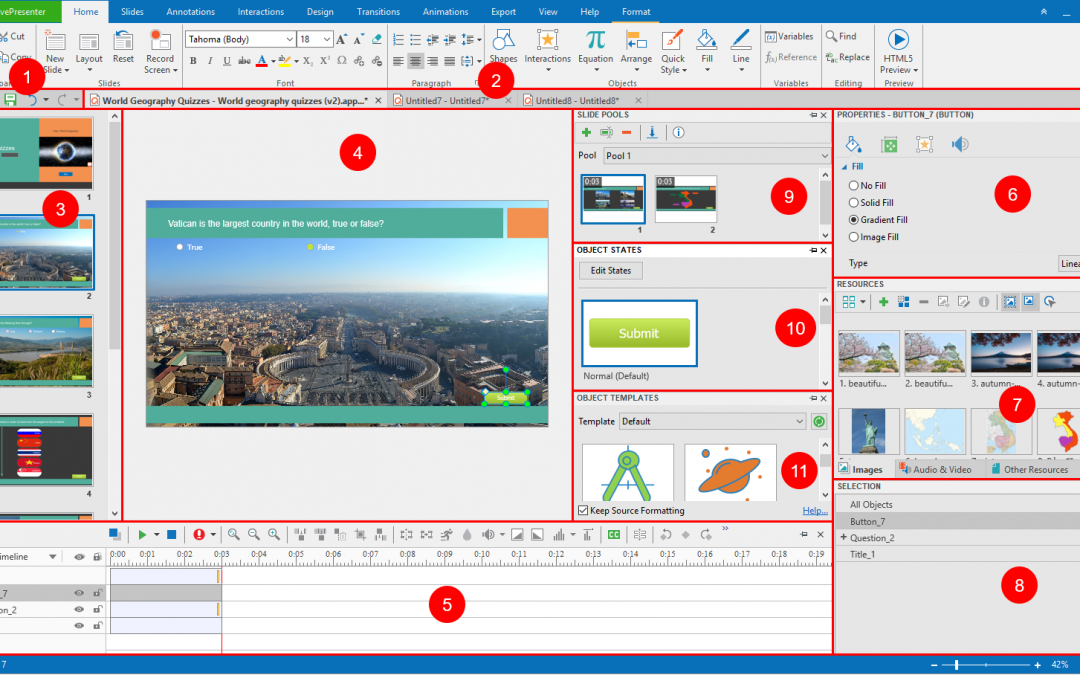This screenshot has height=675, width=1080.
Task: Stop timeline playback
Action: tap(172, 534)
